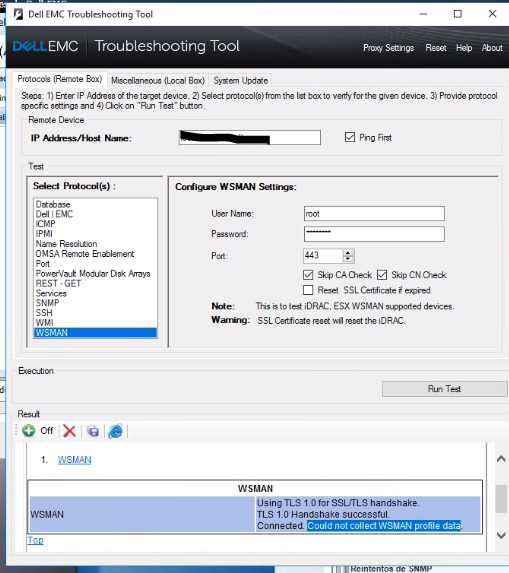Select SNMP in protocol list
Screen dimensions: 509x573
point(95,303)
